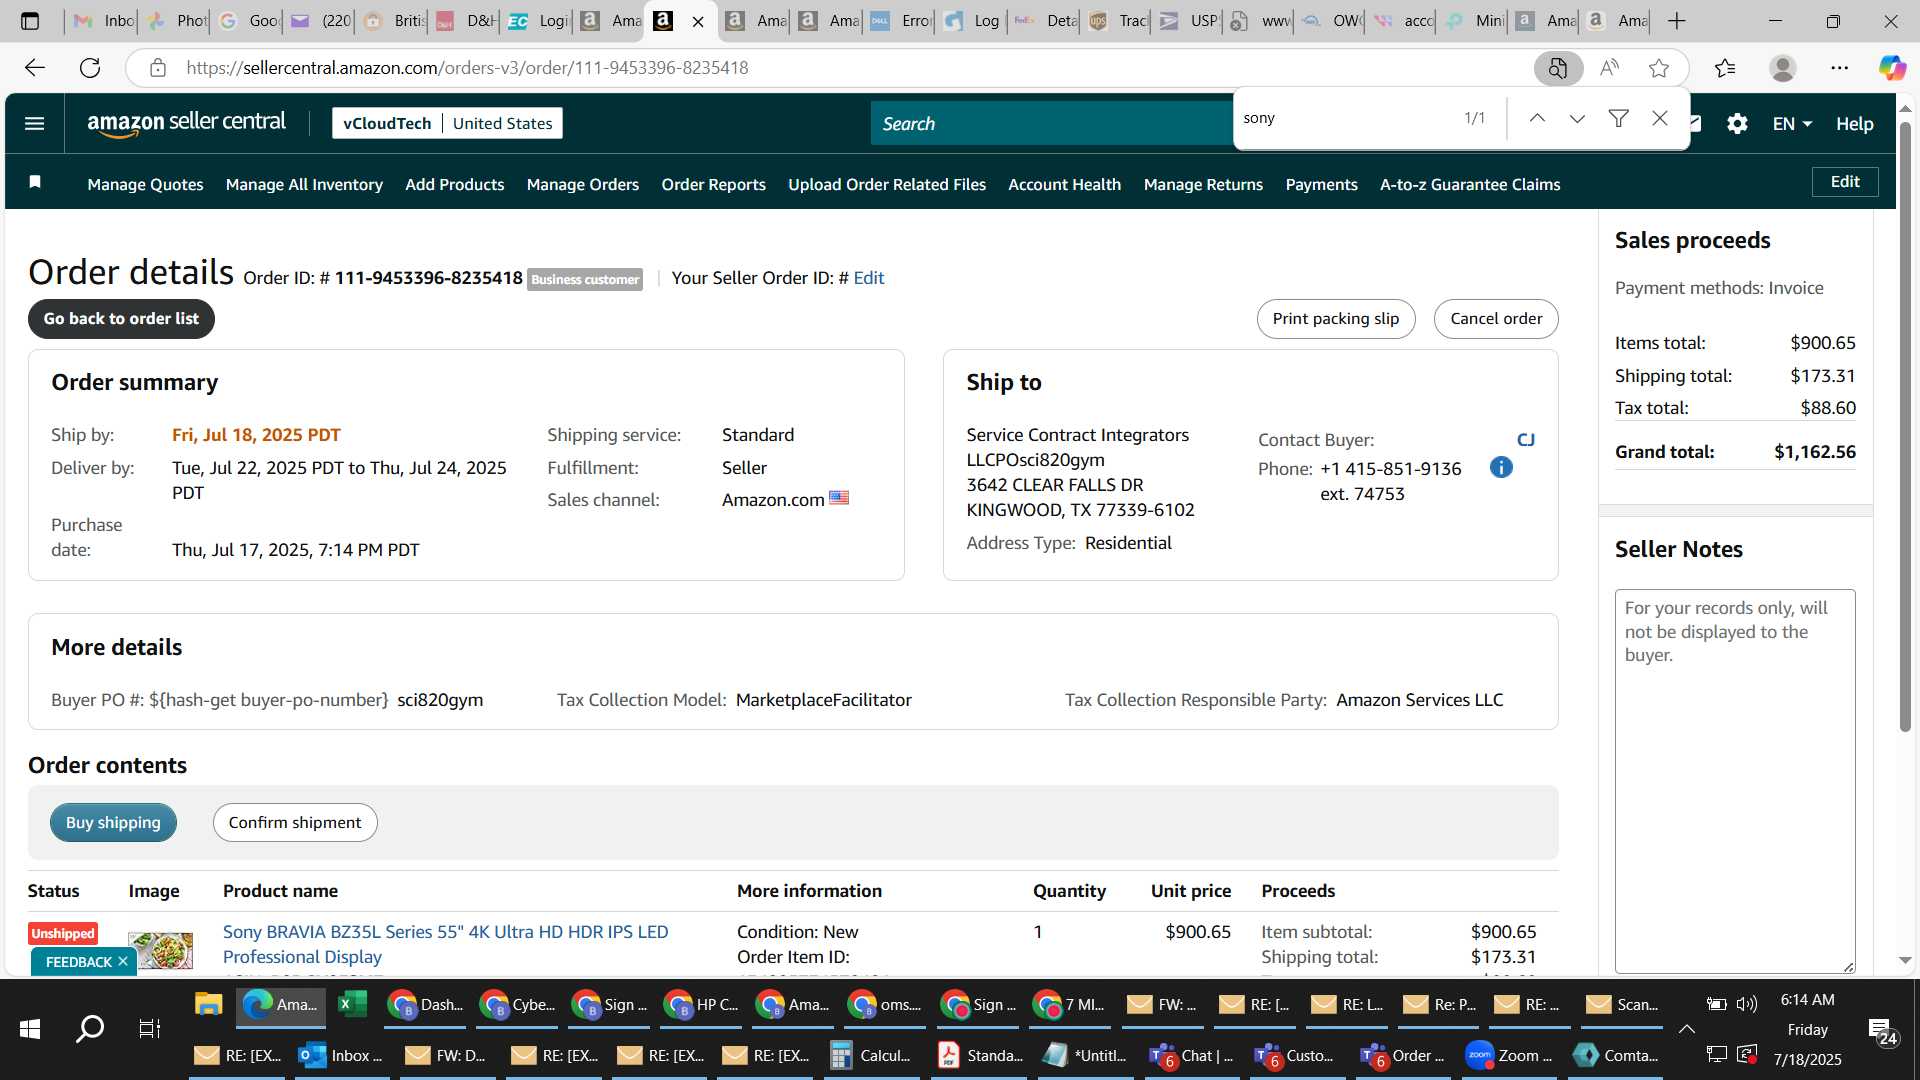Open the Calculator taskbar item

coord(870,1055)
